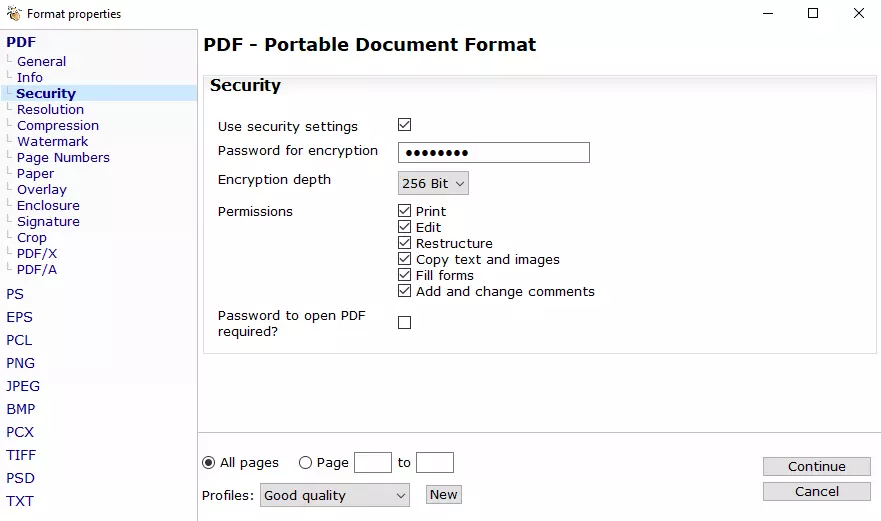
Task: Focus the Password for encryption field
Action: (x=493, y=153)
